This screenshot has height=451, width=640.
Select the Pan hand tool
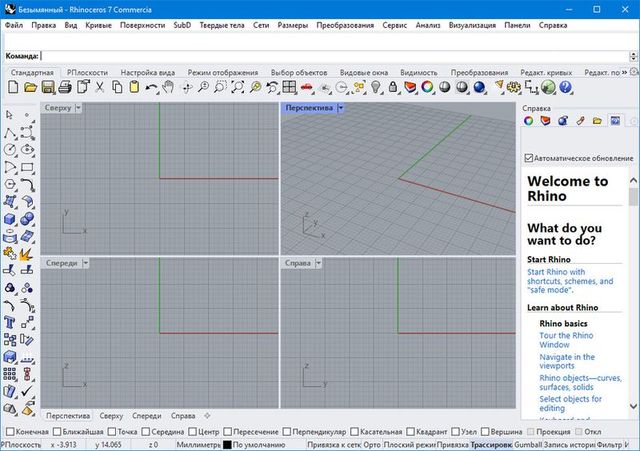click(170, 89)
